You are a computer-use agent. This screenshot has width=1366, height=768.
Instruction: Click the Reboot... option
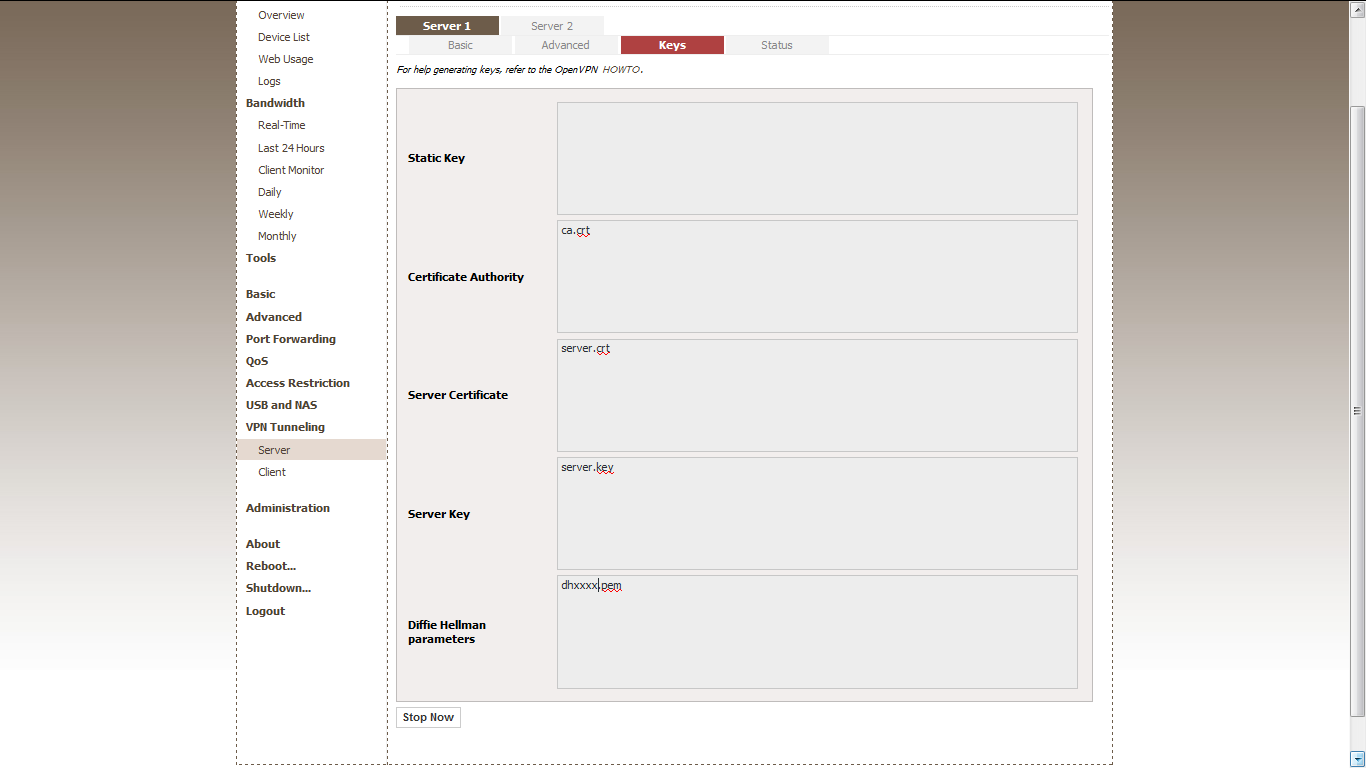(x=271, y=566)
